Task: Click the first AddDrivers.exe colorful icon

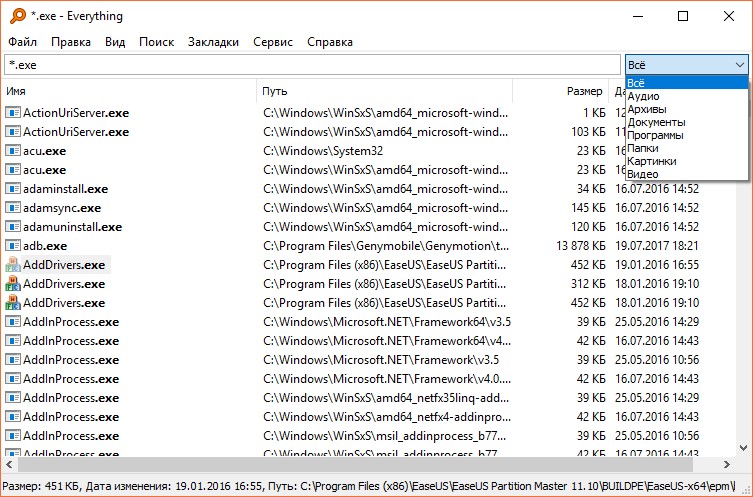Action: click(x=13, y=265)
